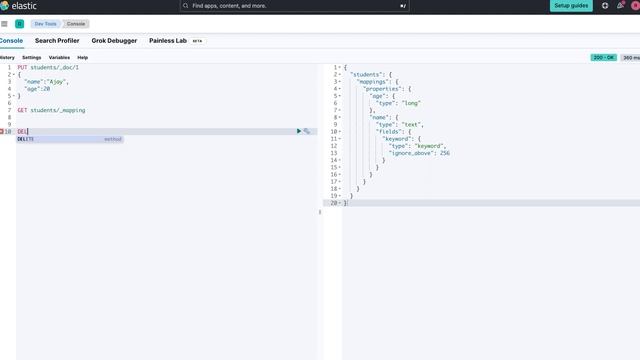This screenshot has width=640, height=360.
Task: Click the "age":20 line in the editor
Action: (37, 89)
